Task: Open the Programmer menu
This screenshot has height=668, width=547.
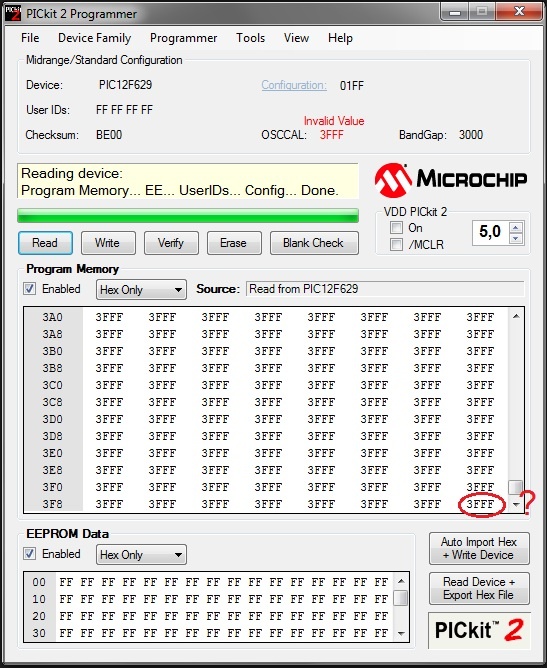Action: [184, 38]
